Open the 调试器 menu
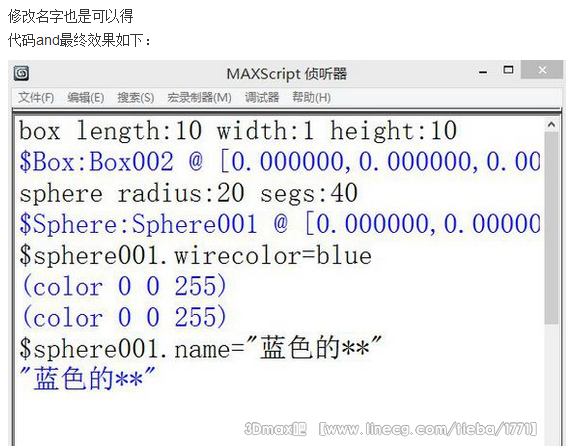Viewport: 566px width, 446px height. coord(262,97)
